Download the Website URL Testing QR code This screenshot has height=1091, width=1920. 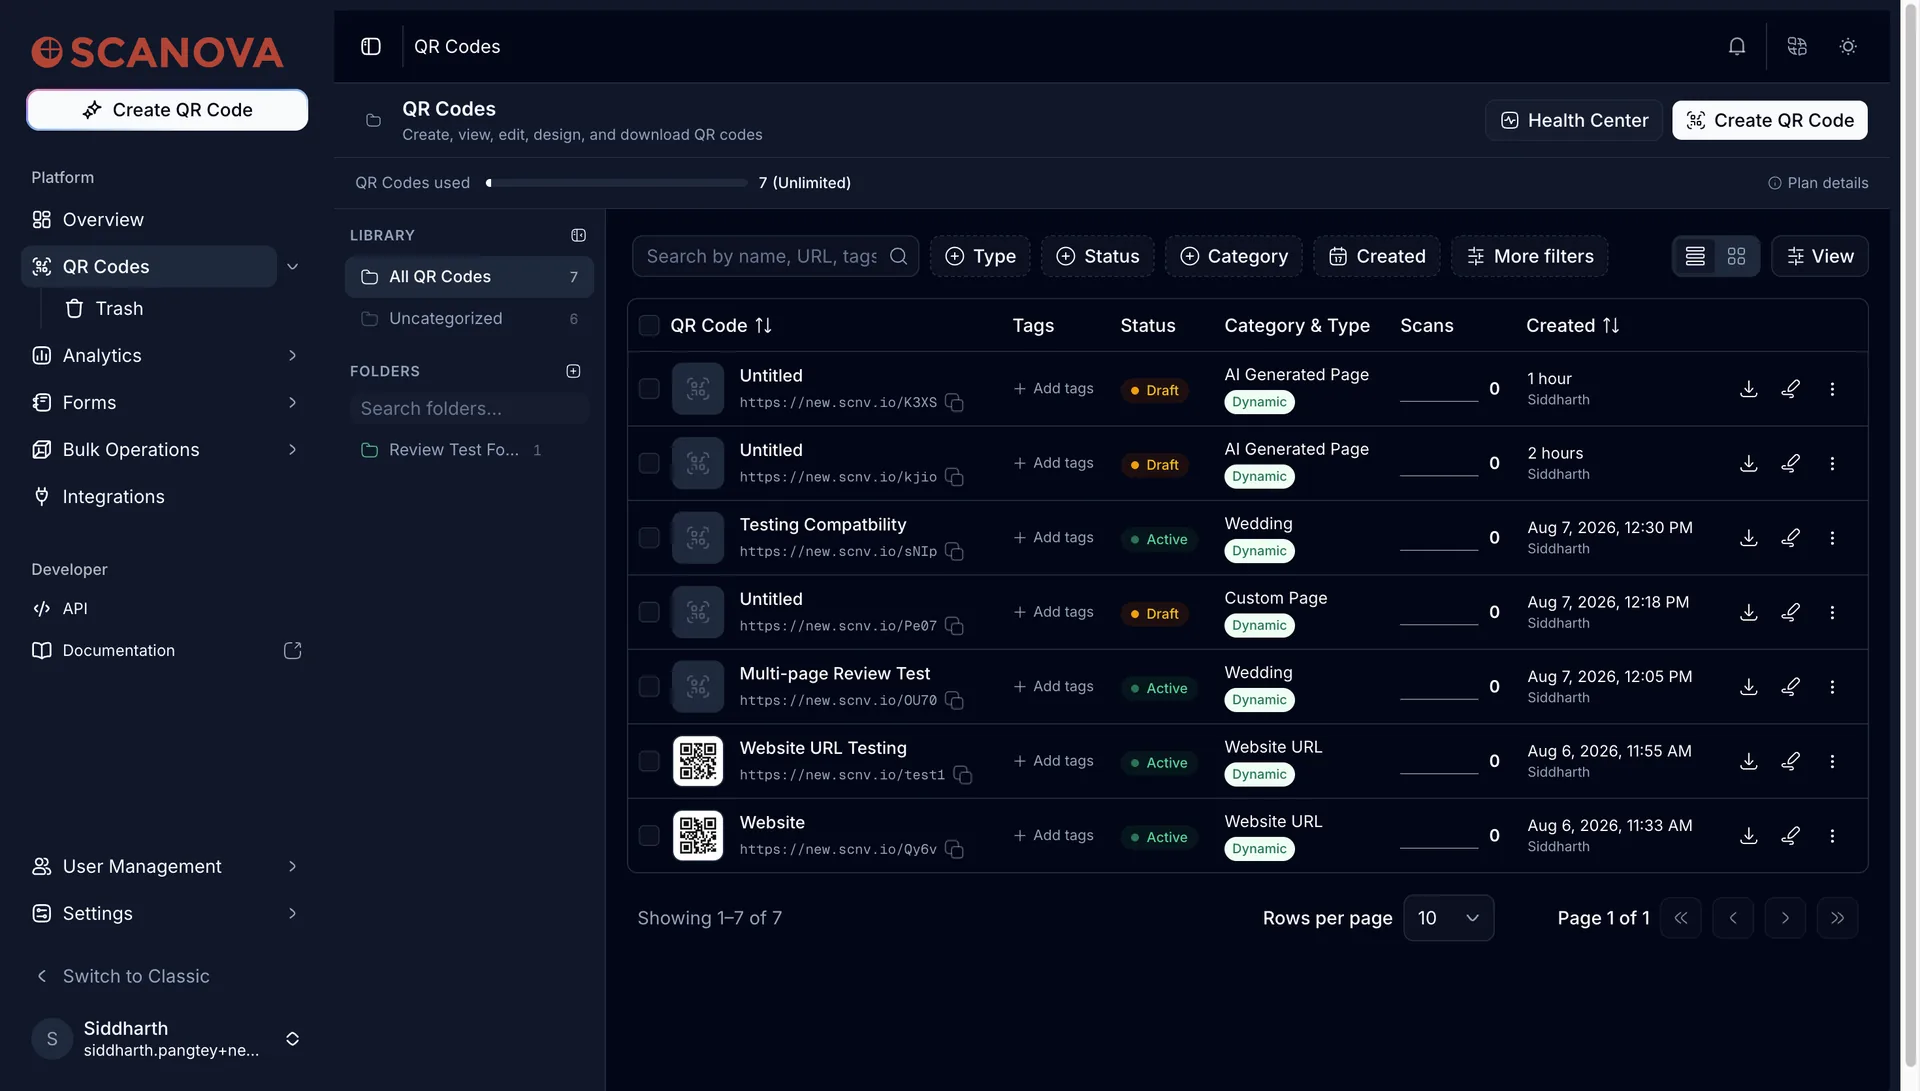pos(1749,762)
